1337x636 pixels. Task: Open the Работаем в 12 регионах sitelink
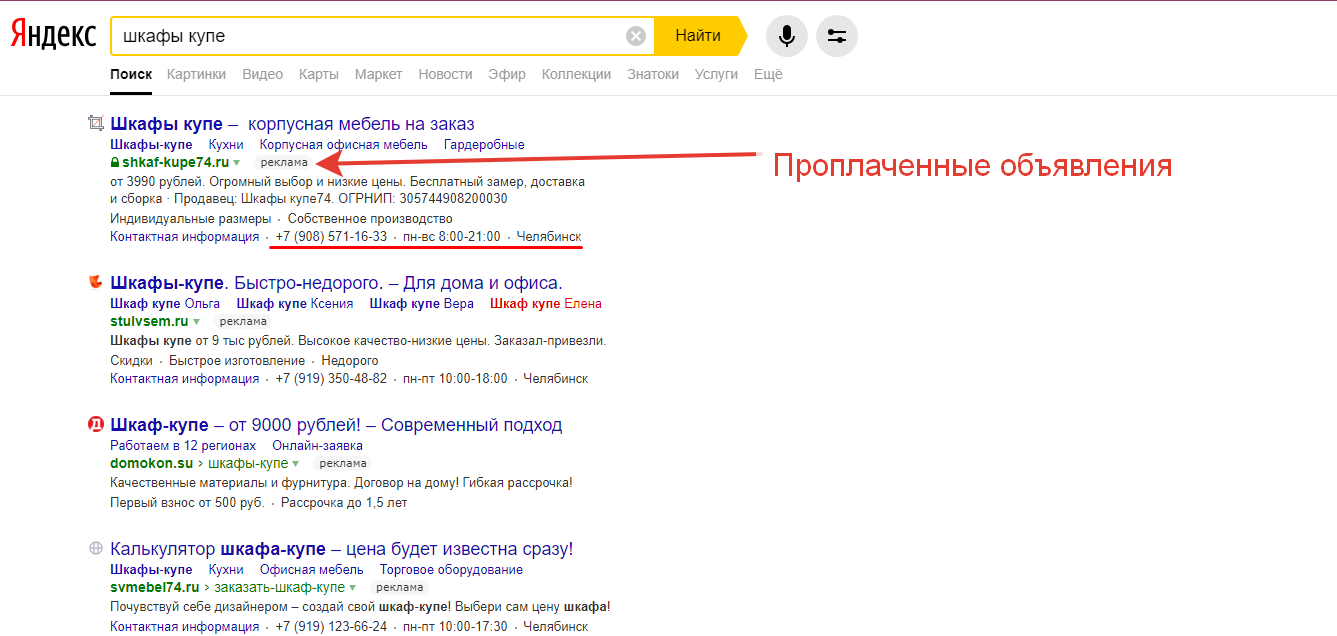point(183,446)
